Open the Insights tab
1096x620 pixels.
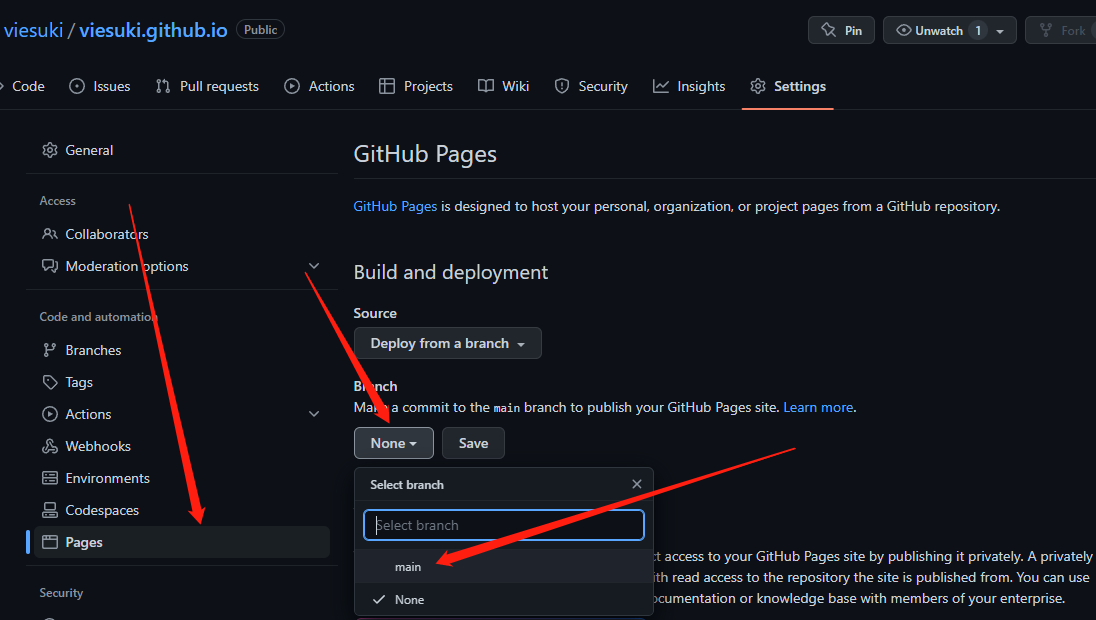(689, 86)
